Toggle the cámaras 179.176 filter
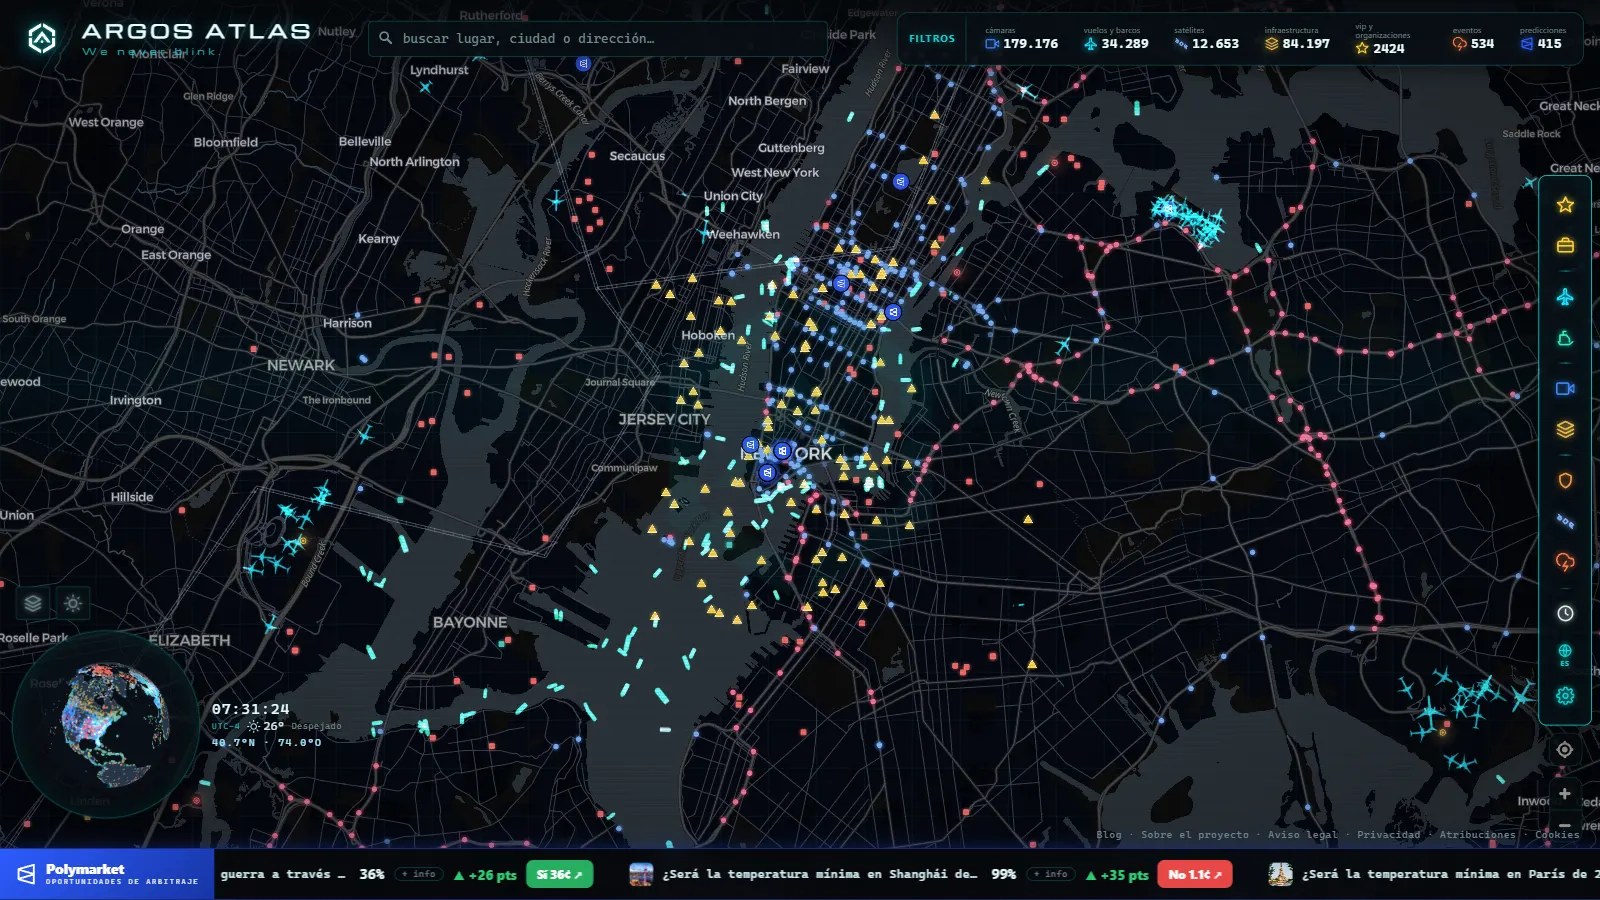Image resolution: width=1600 pixels, height=900 pixels. tap(1021, 39)
